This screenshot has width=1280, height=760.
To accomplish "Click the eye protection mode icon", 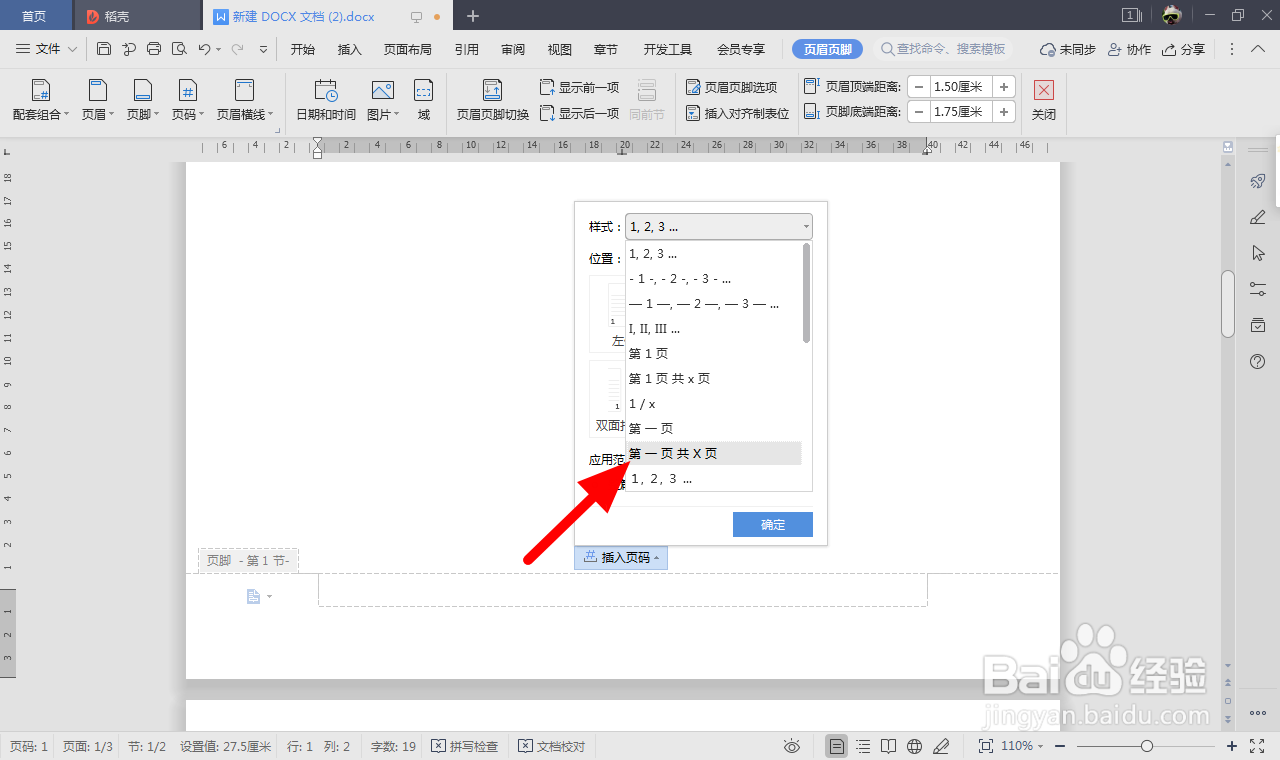I will click(x=792, y=746).
